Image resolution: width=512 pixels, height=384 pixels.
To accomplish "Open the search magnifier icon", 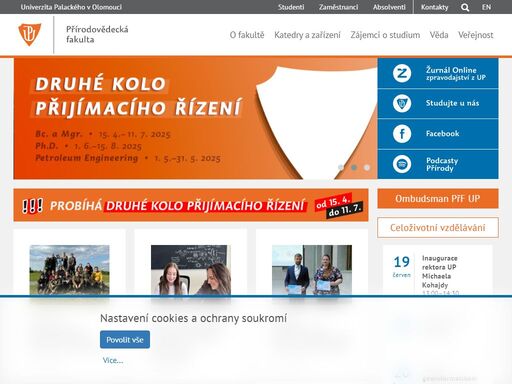I will [x=465, y=7].
